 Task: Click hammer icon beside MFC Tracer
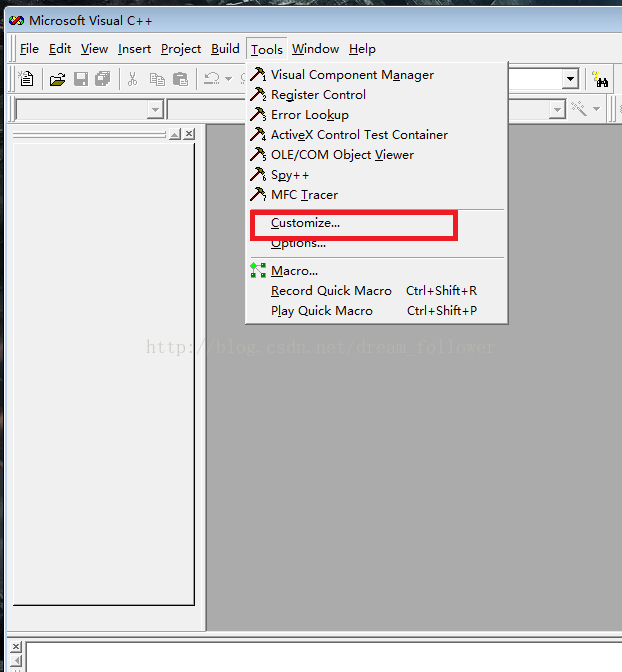(x=258, y=194)
